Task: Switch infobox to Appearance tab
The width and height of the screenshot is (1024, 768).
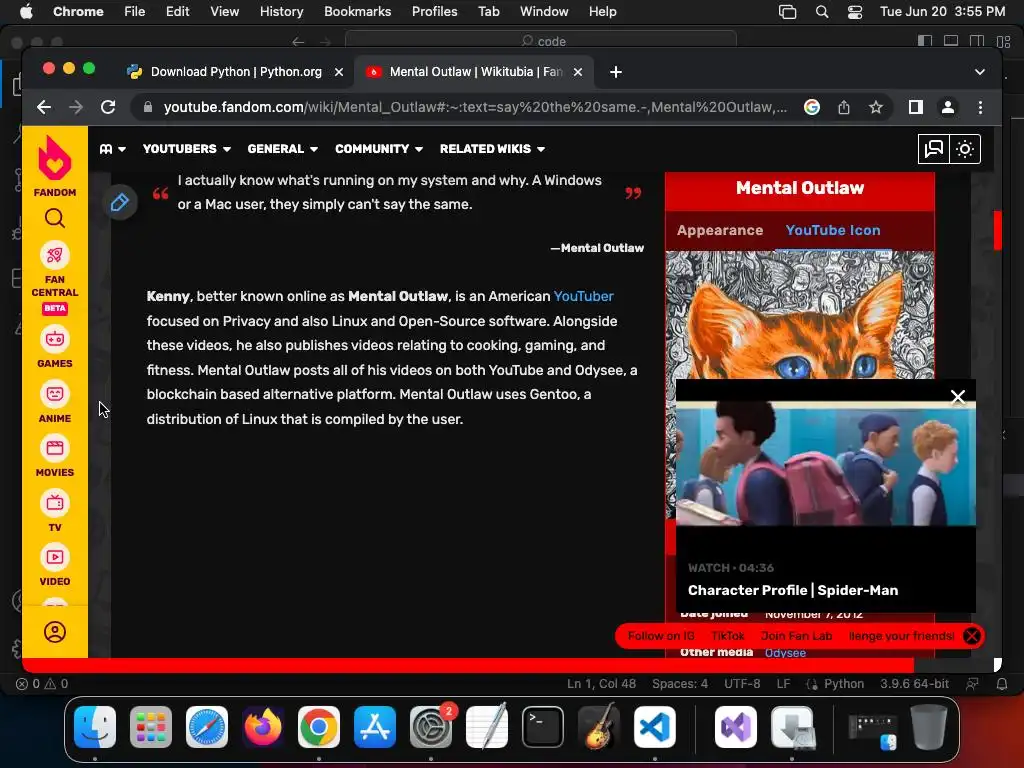Action: 720,230
